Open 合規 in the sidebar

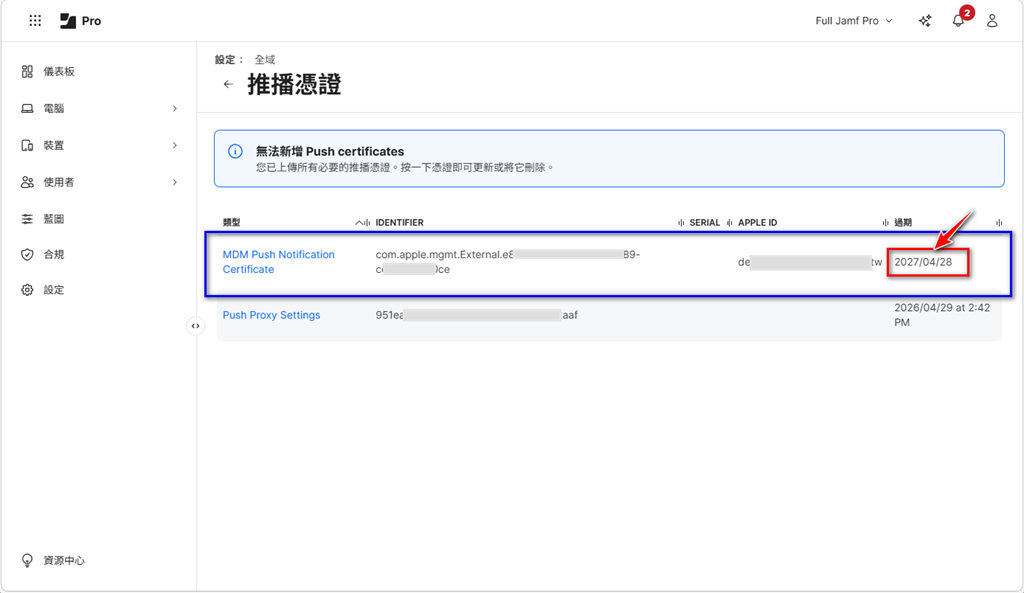[53, 255]
